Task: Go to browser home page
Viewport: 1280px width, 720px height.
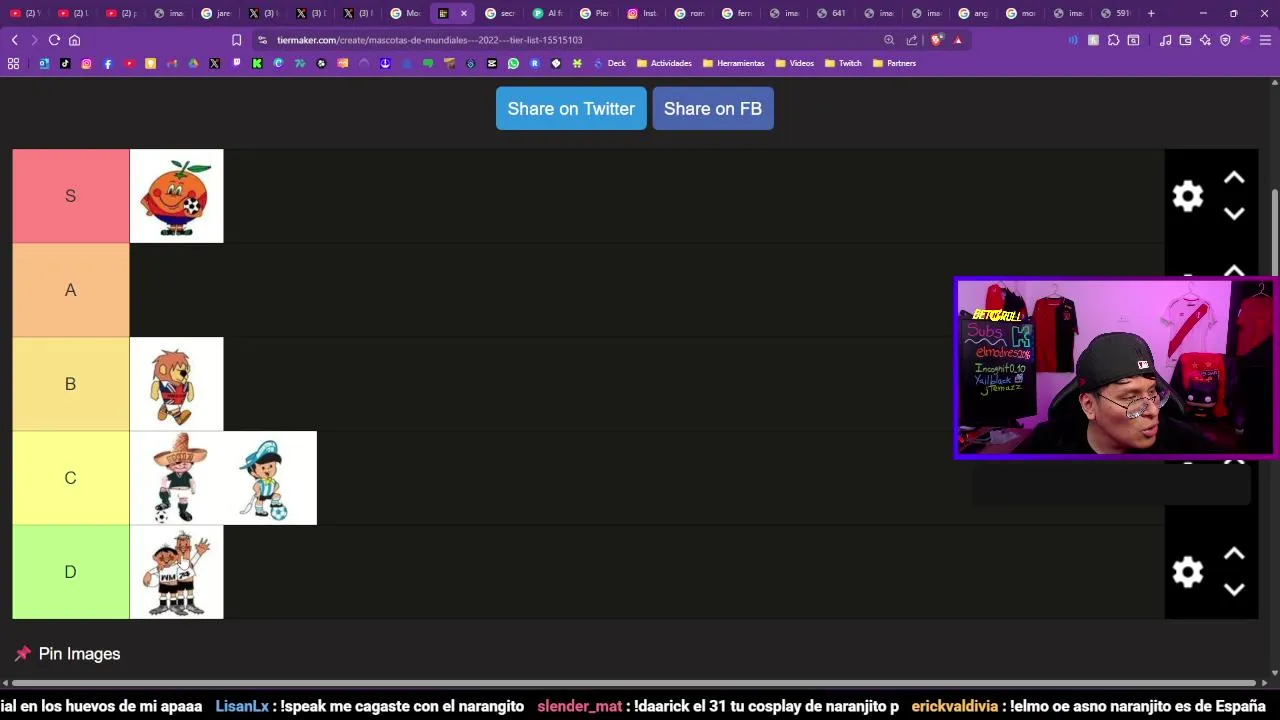Action: [74, 40]
